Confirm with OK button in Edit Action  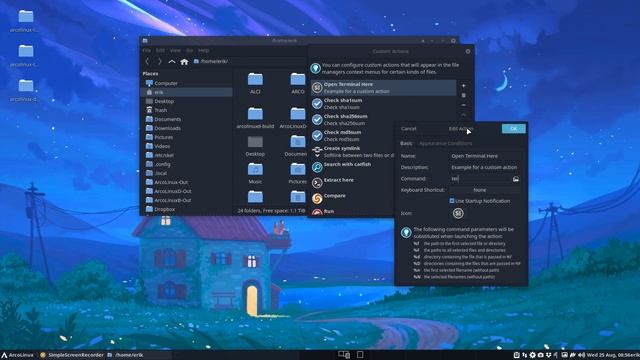tap(513, 129)
